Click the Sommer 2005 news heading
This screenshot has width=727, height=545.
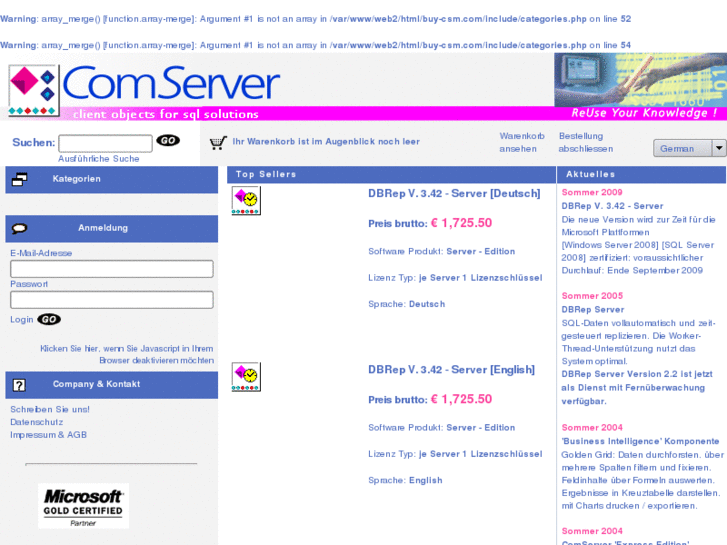pyautogui.click(x=592, y=296)
